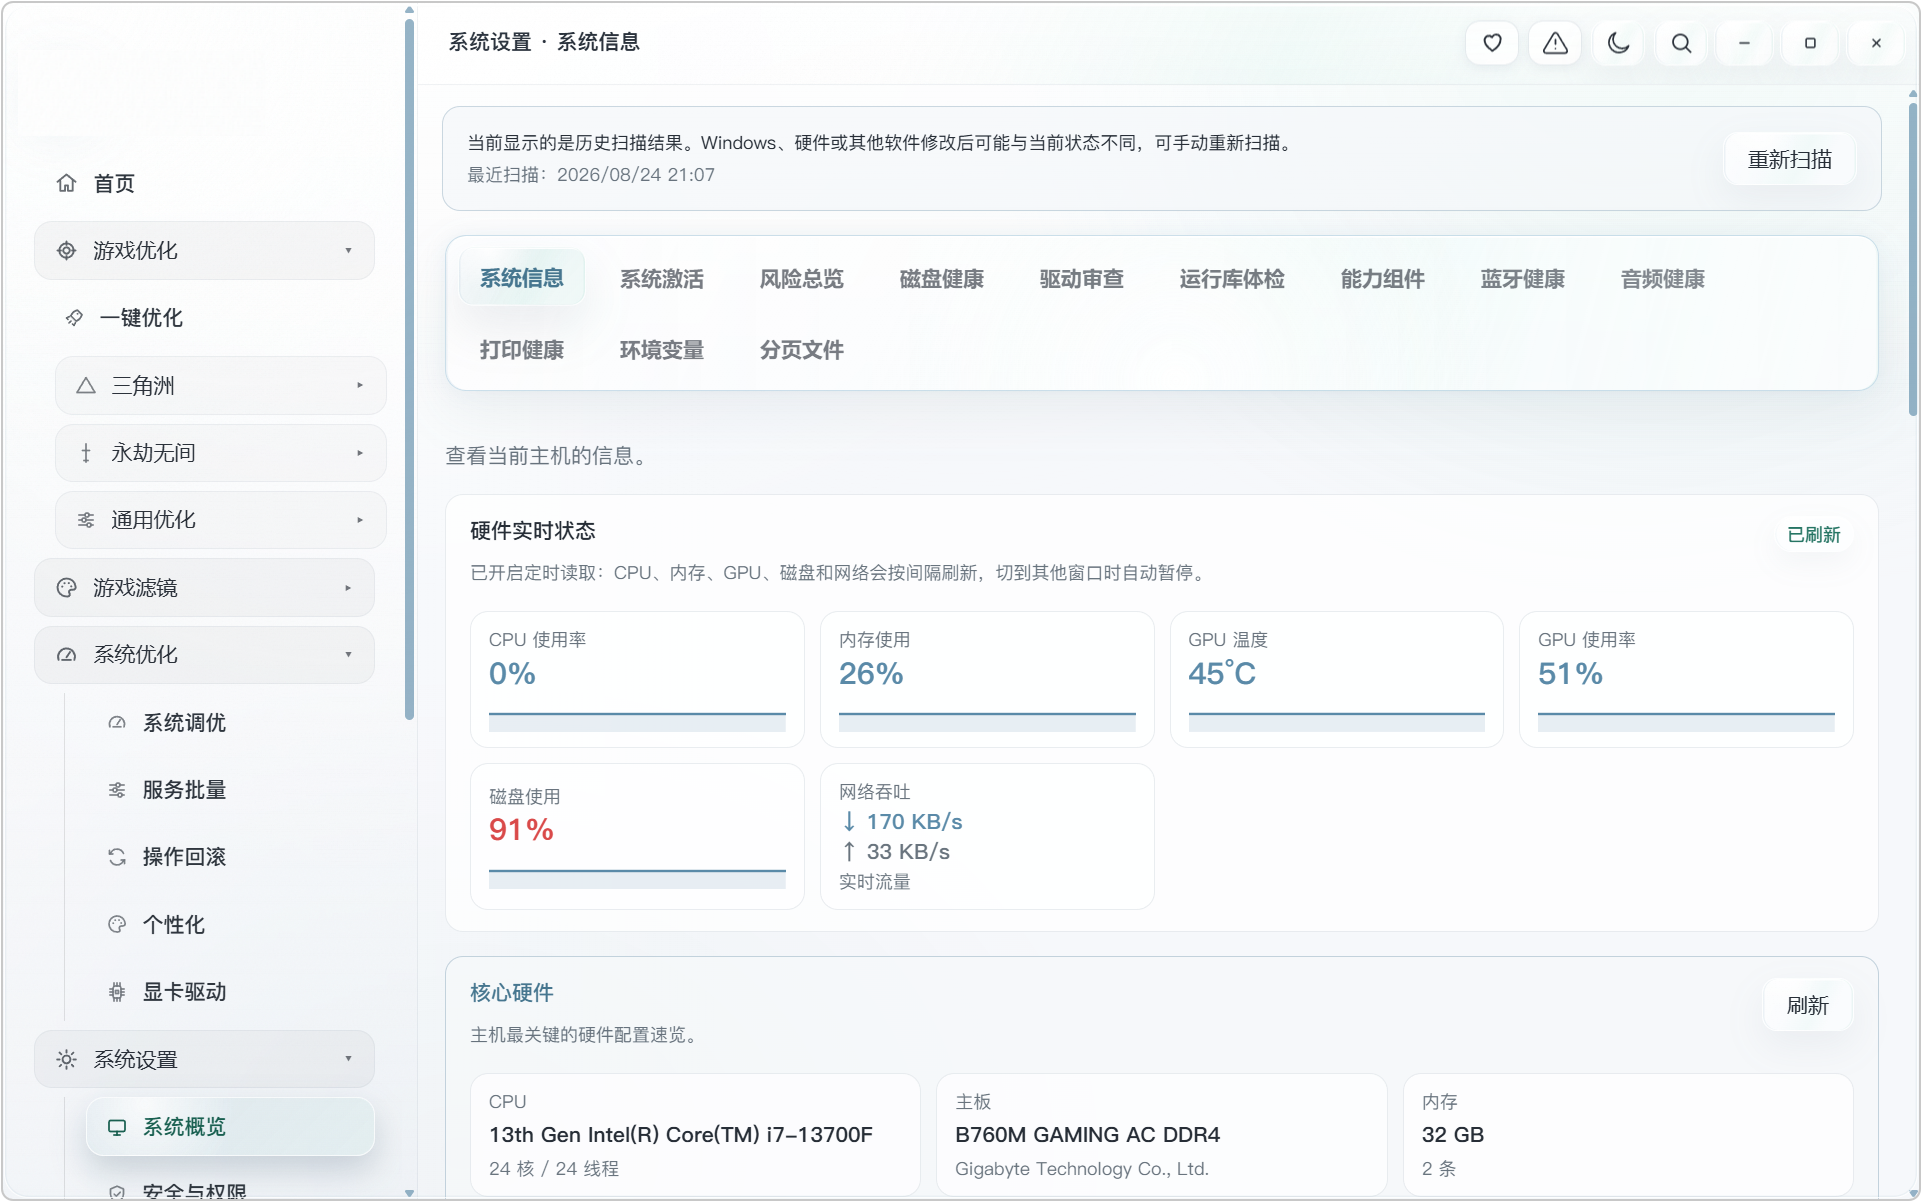This screenshot has height=1202, width=1922.
Task: Click the palette icon next to 个性化
Action: pyautogui.click(x=117, y=924)
